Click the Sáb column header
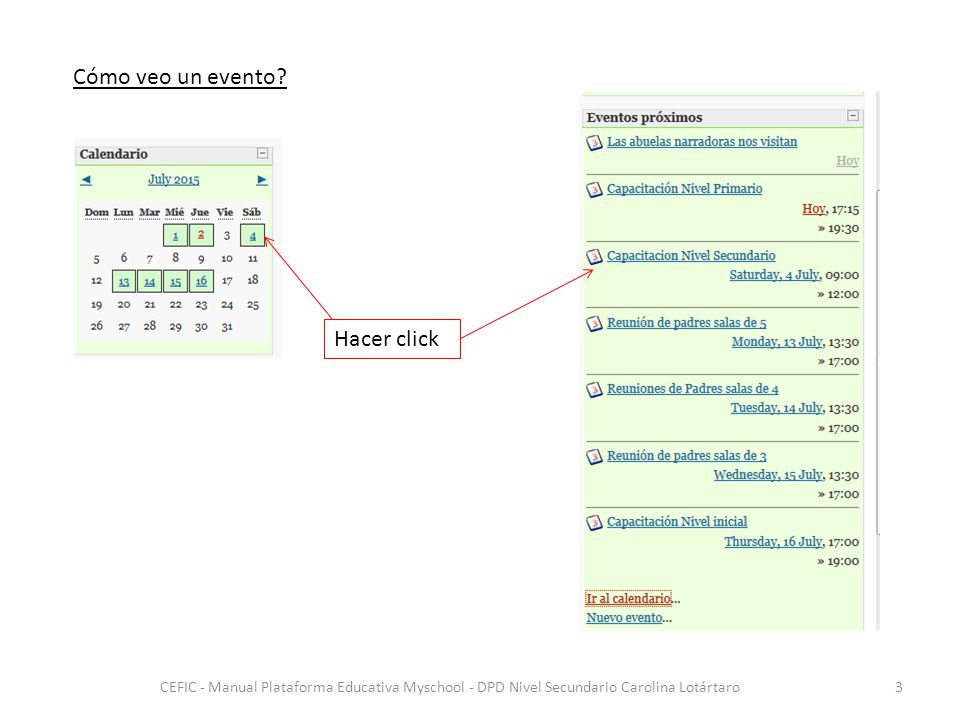 click(252, 212)
